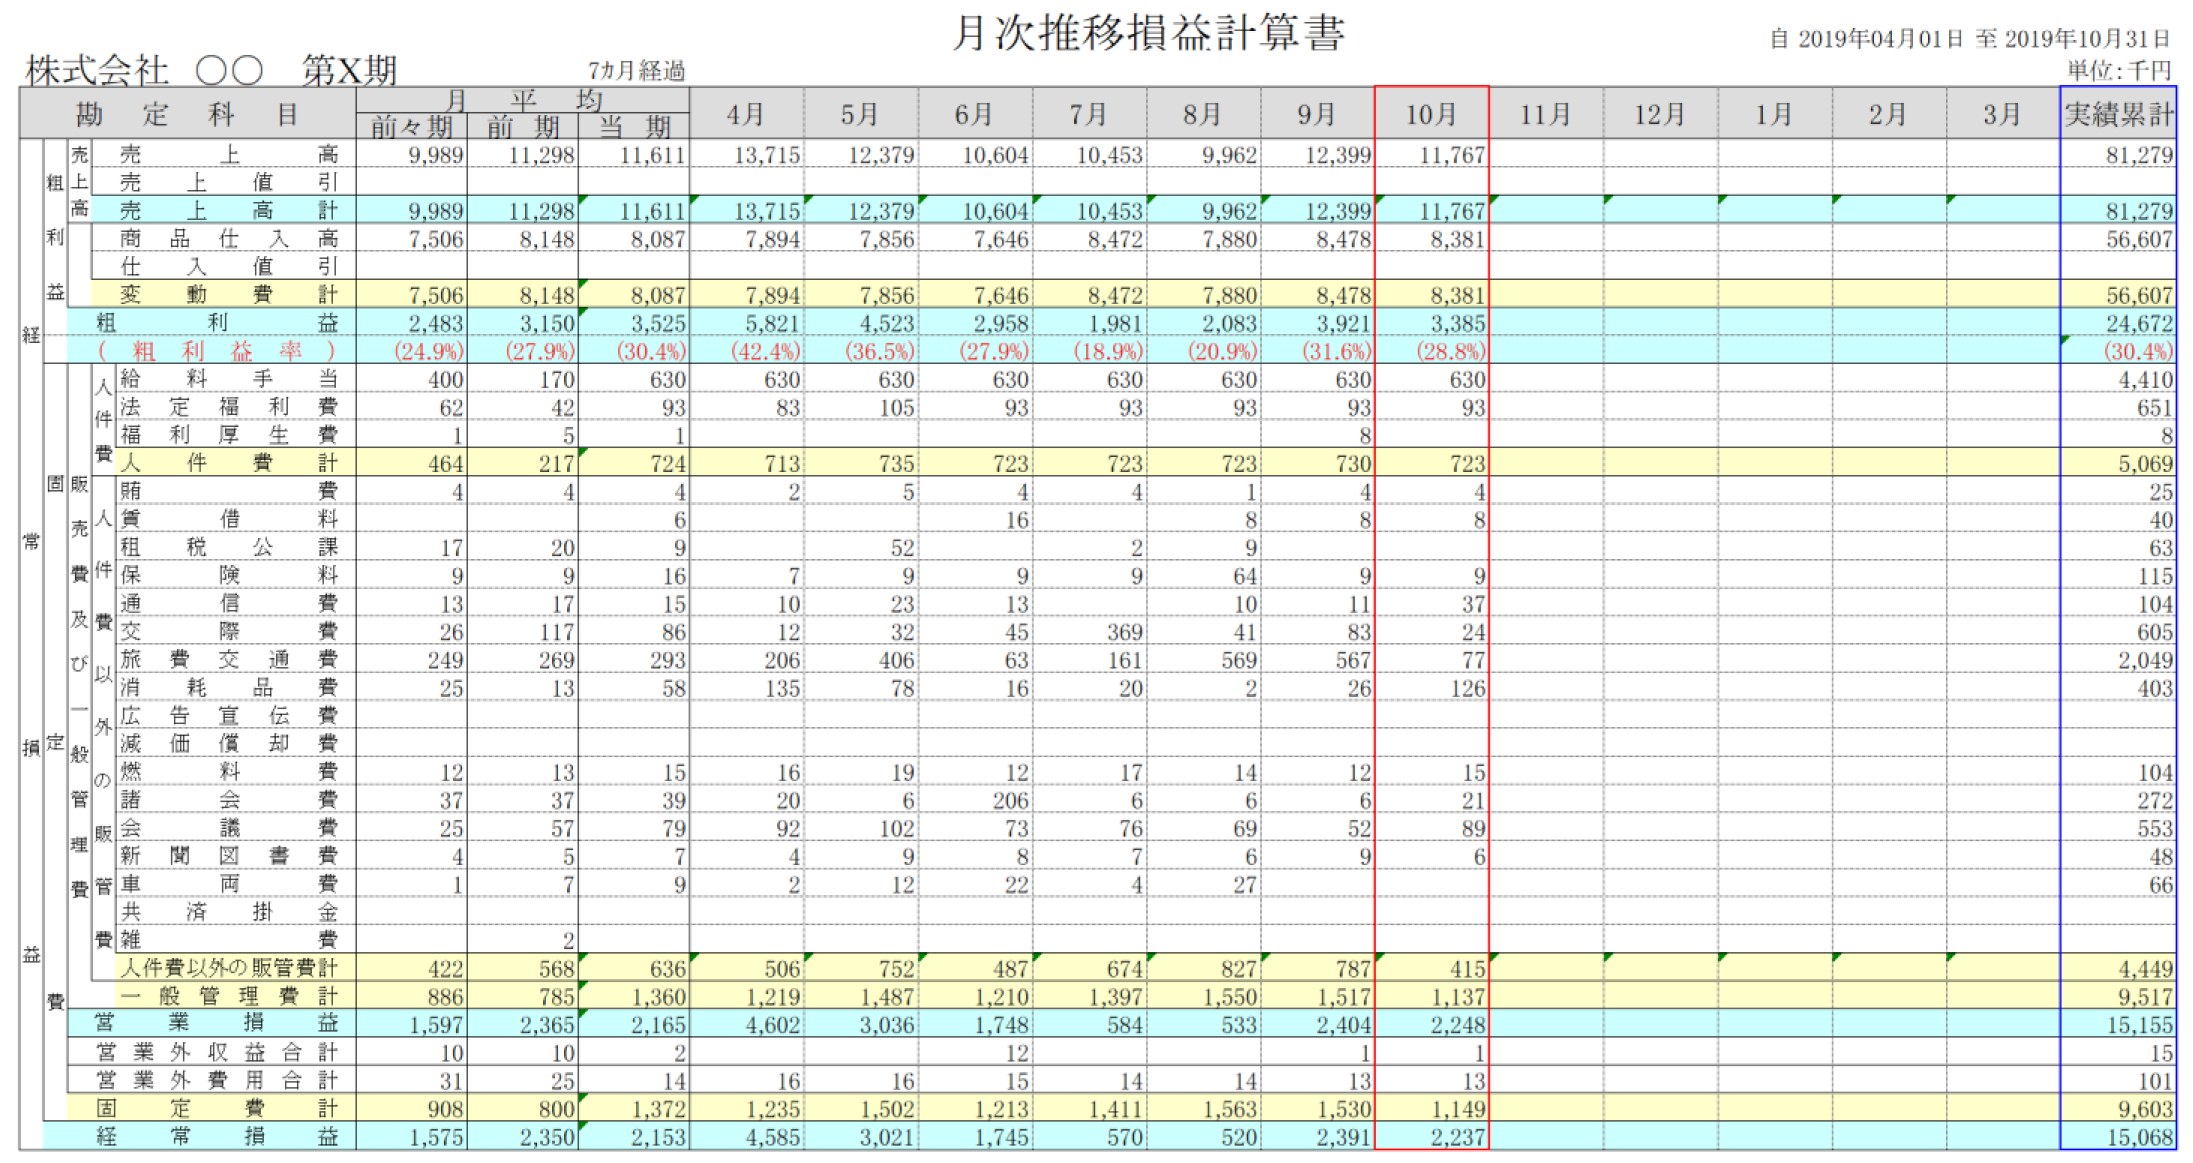Click 10月 経常損益 value 2,237

[1457, 1137]
